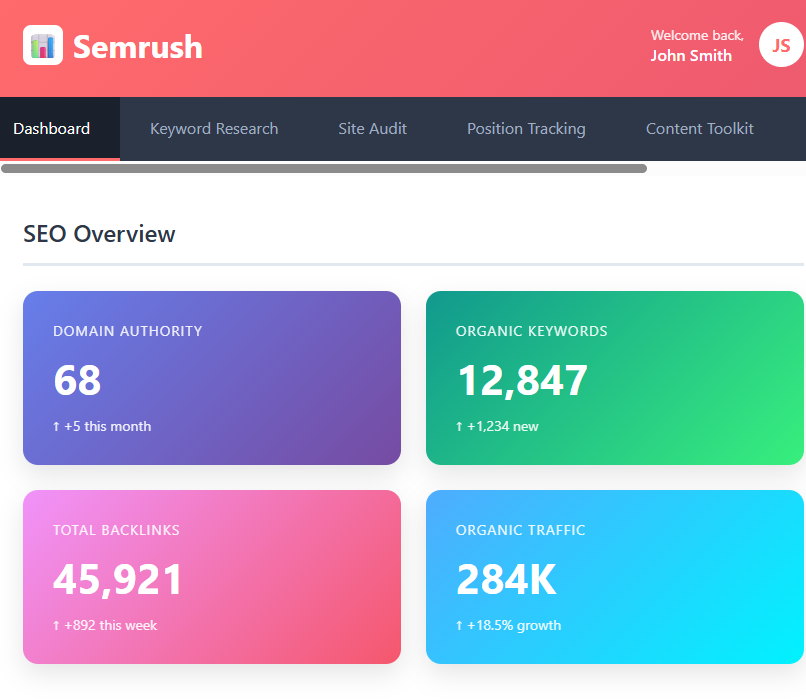Click the '+892 this week' text
This screenshot has width=806, height=699.
point(105,626)
